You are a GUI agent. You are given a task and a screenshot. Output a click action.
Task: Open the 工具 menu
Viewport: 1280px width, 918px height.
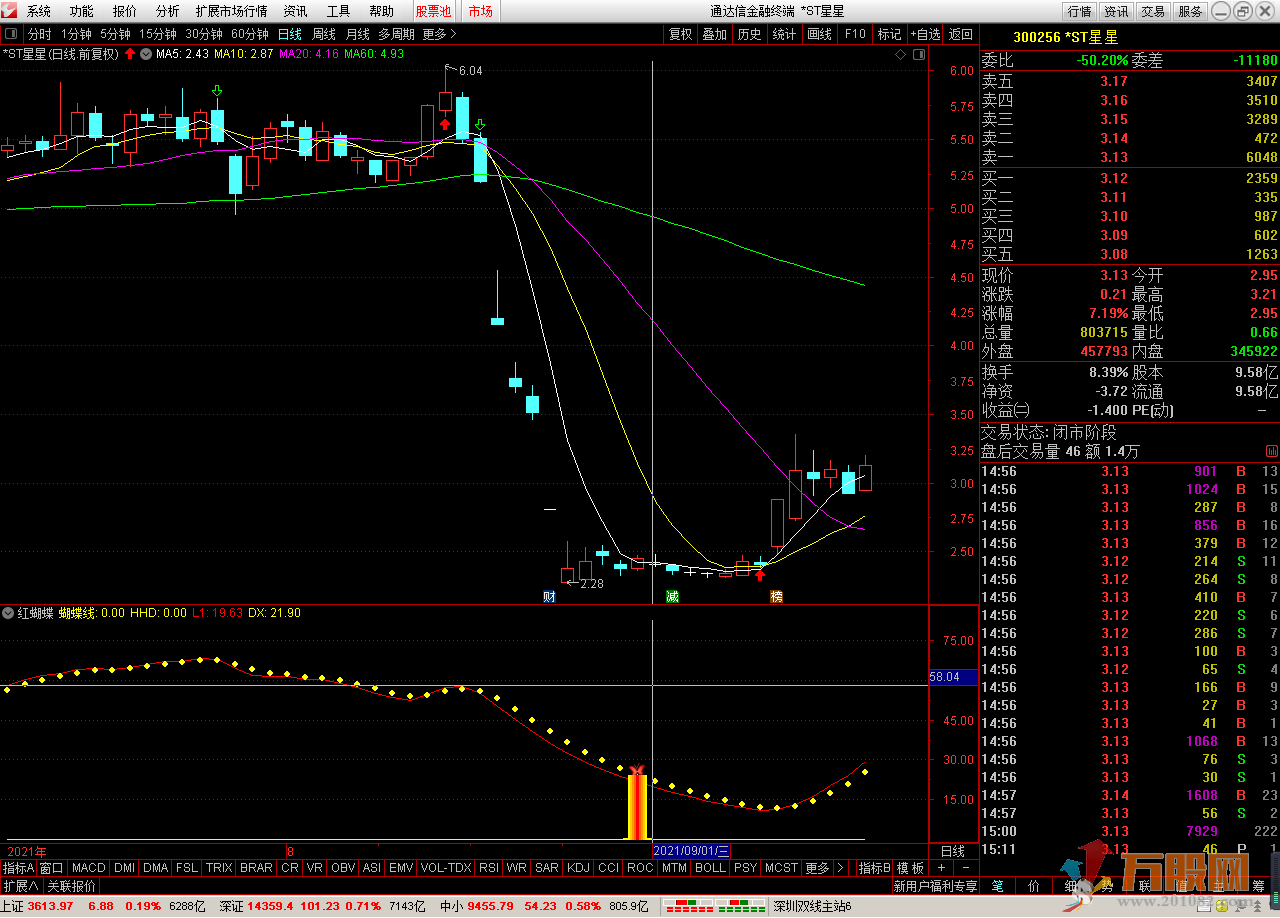[339, 11]
